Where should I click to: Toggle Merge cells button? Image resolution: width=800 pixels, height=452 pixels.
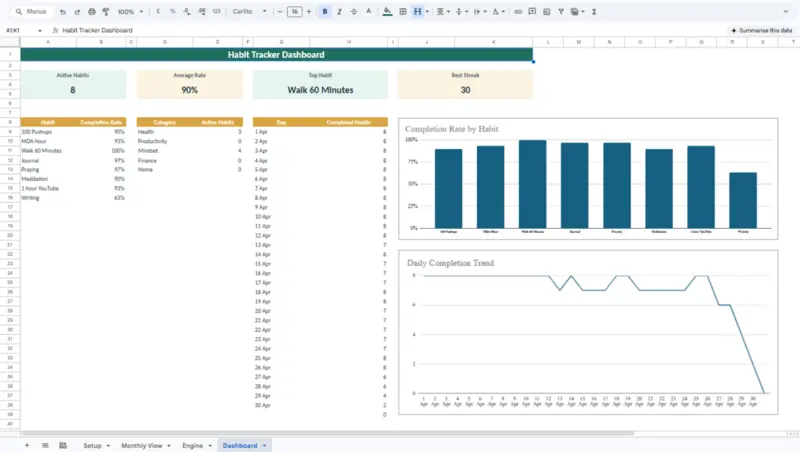point(417,12)
